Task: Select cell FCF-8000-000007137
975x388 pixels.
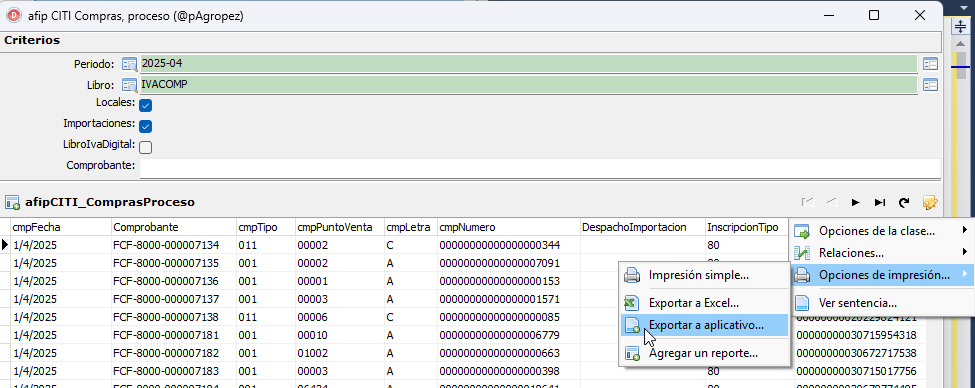Action: 173,299
